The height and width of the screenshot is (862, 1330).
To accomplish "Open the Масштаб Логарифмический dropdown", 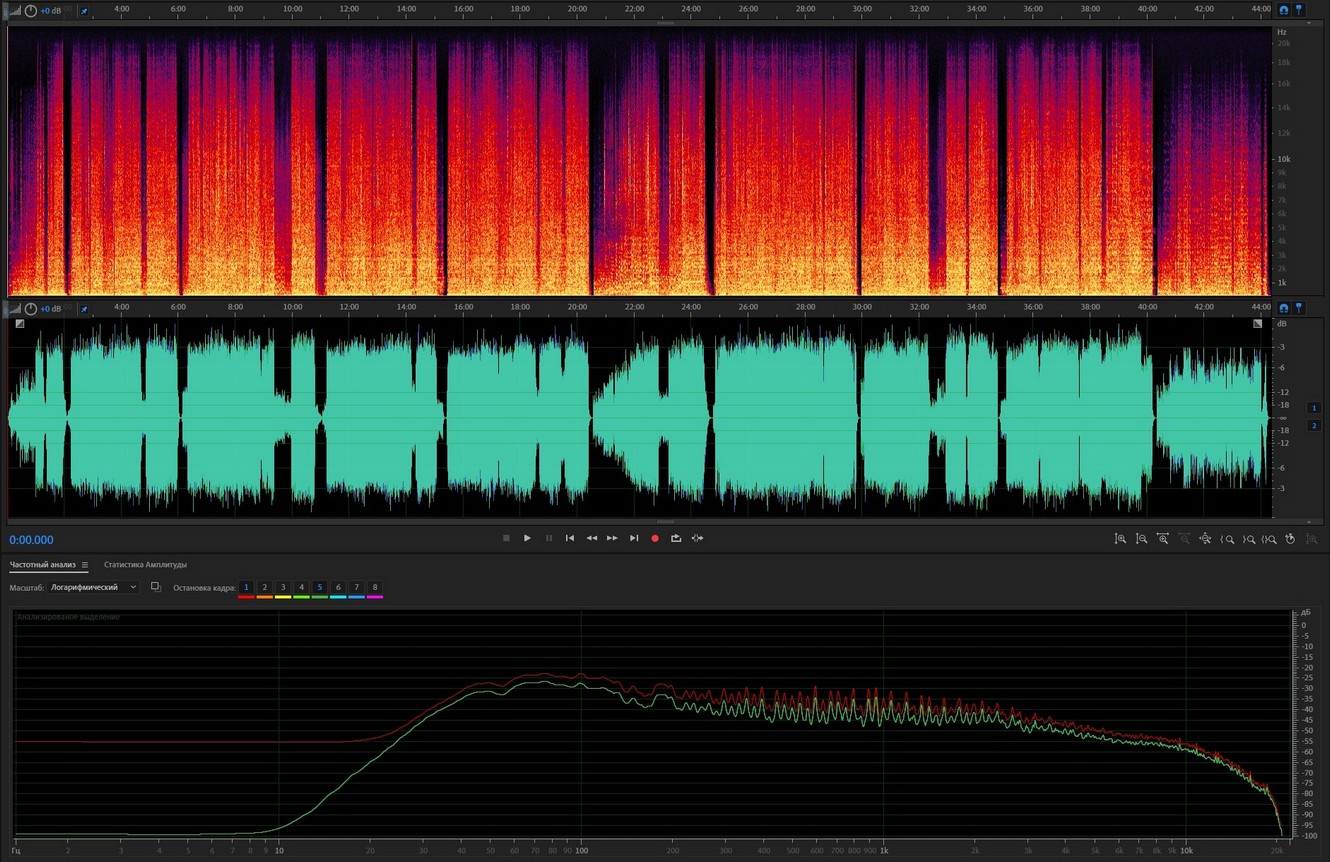I will (x=94, y=587).
